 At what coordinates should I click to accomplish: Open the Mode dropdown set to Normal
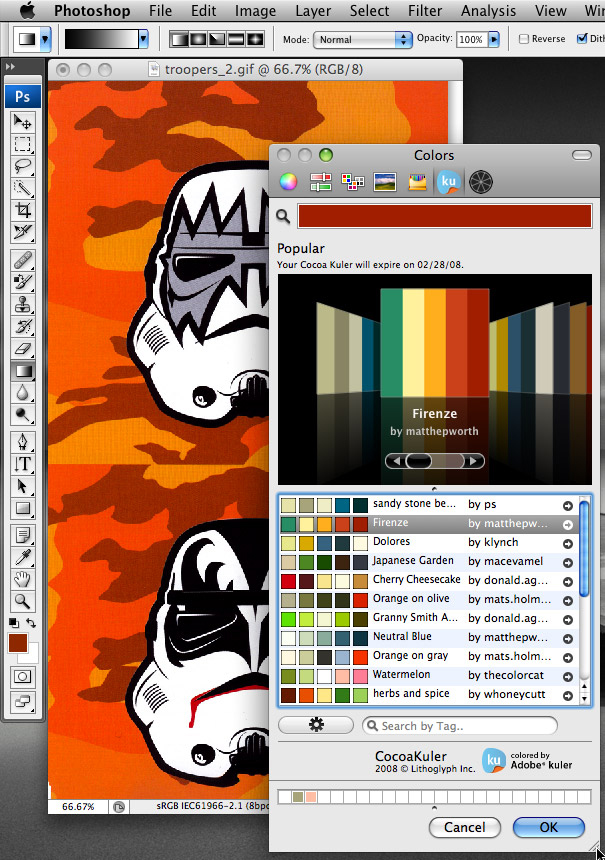[362, 39]
